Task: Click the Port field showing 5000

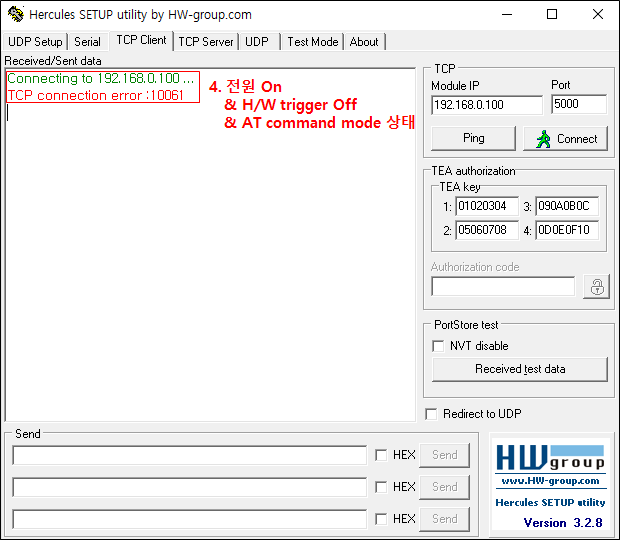Action: click(579, 104)
